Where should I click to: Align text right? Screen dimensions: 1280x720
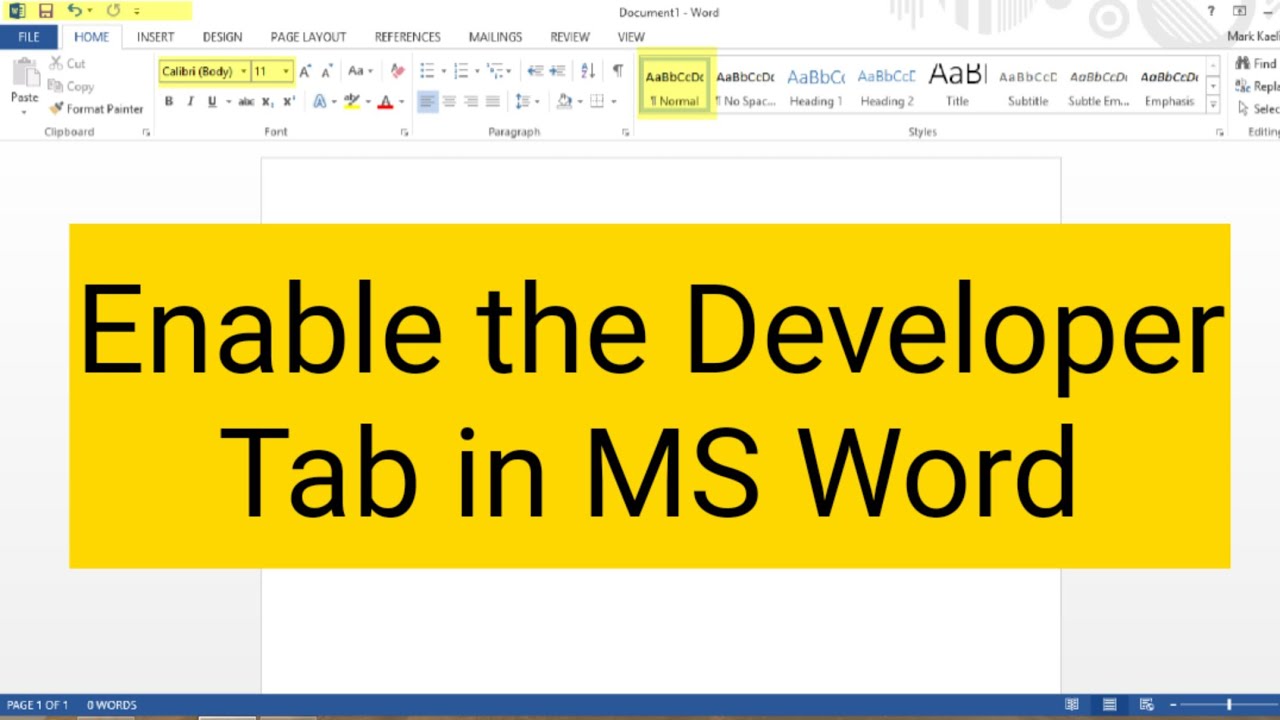[x=471, y=101]
